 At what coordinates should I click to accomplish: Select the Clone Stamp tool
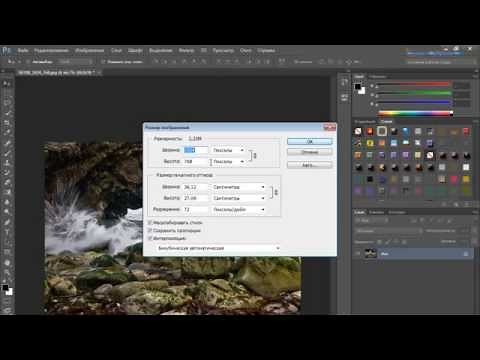pos(7,163)
